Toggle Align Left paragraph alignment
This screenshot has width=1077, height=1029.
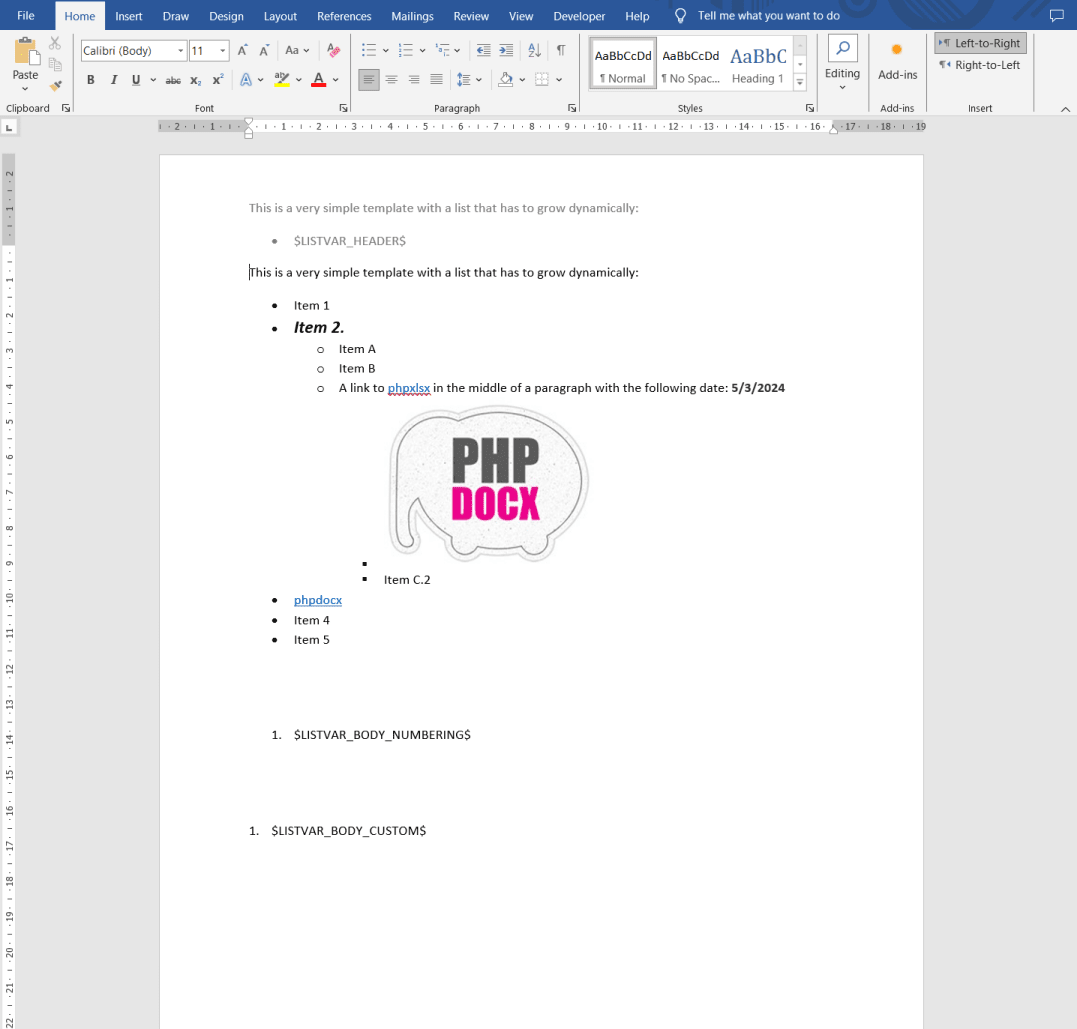369,80
